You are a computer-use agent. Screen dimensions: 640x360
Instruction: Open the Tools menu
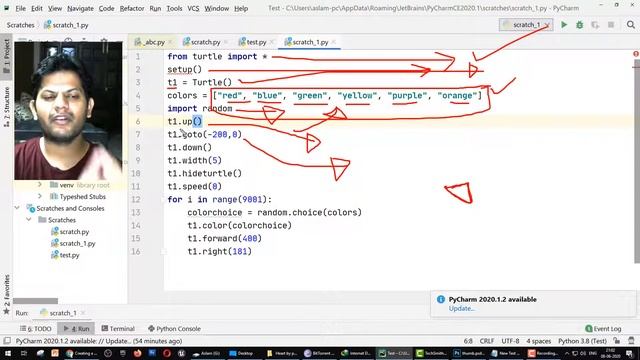[x=174, y=8]
